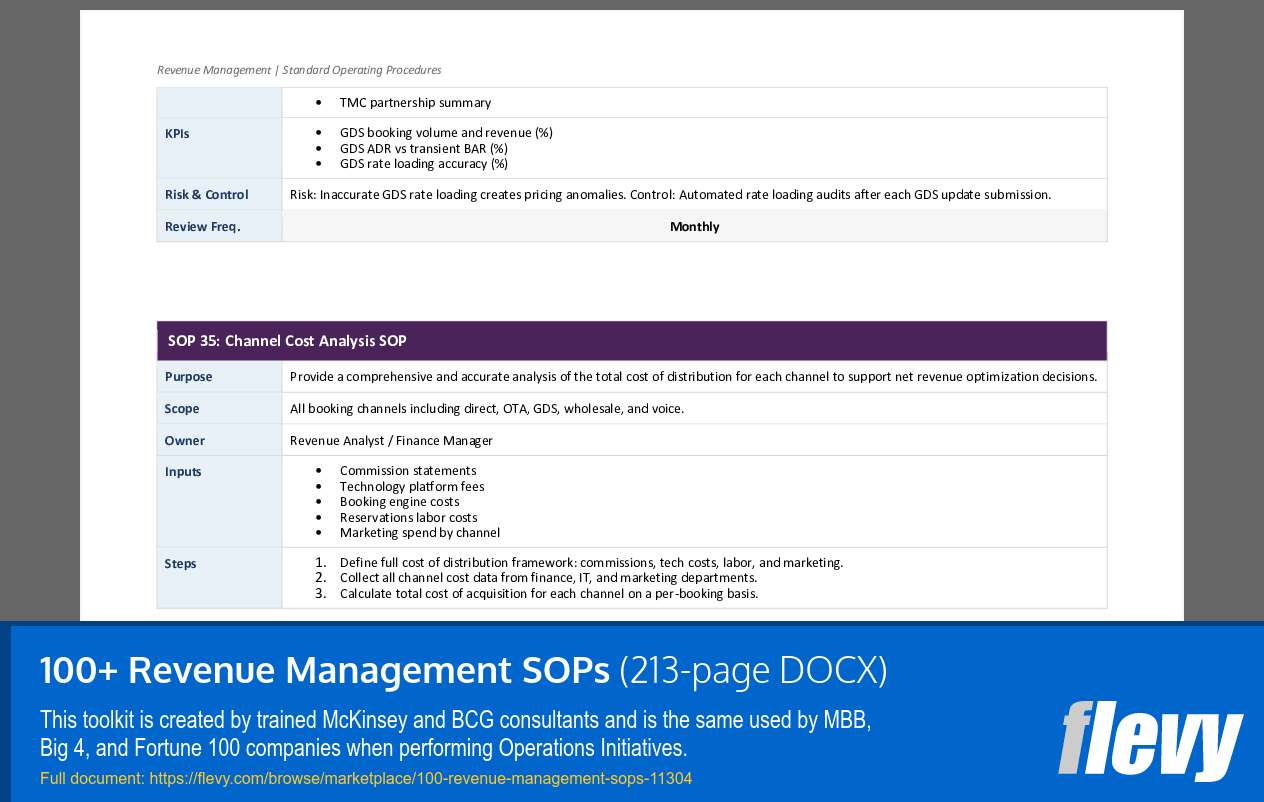The width and height of the screenshot is (1264, 802).
Task: Click the step one distribution framework line
Action: click(x=589, y=562)
